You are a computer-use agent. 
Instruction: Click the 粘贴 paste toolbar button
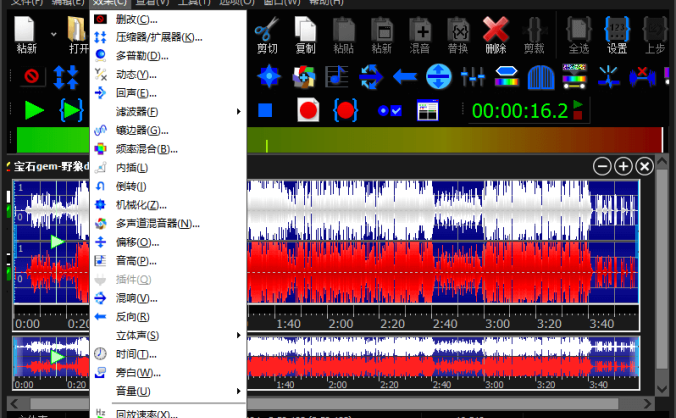(344, 35)
